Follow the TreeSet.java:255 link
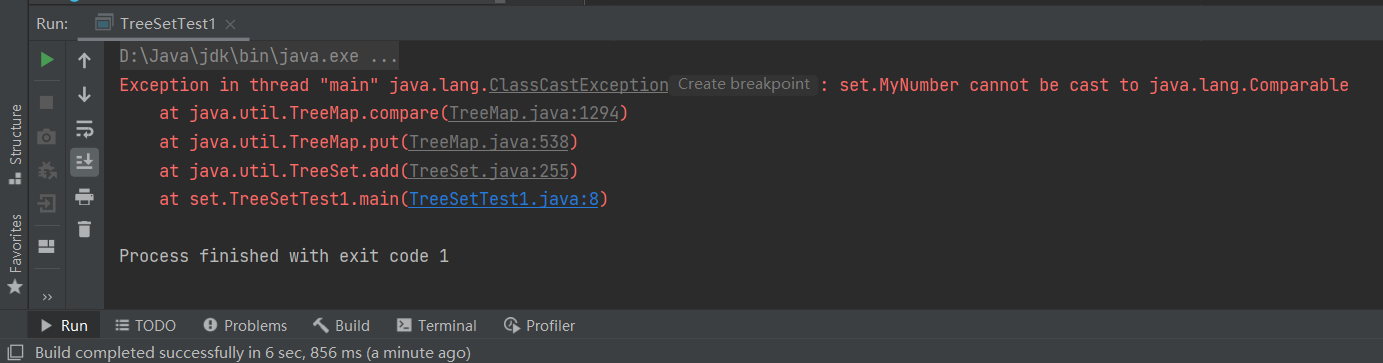This screenshot has height=363, width=1383. pos(488,171)
